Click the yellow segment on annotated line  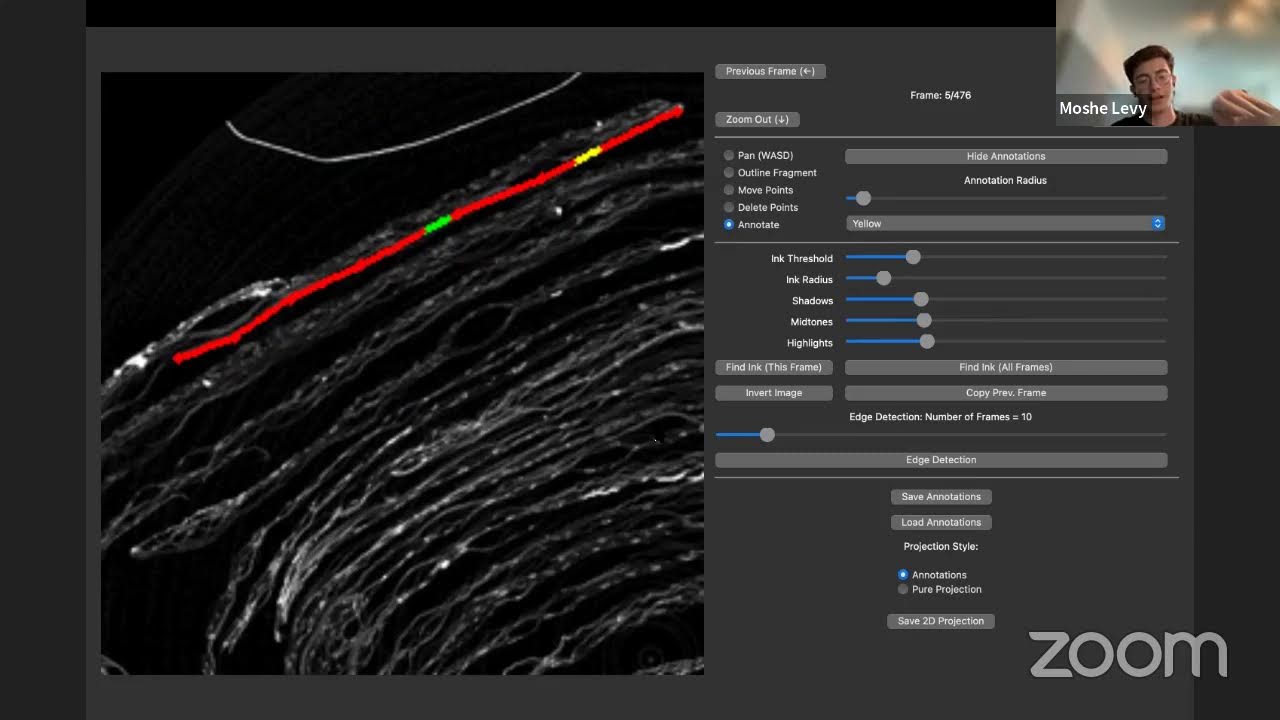(587, 156)
